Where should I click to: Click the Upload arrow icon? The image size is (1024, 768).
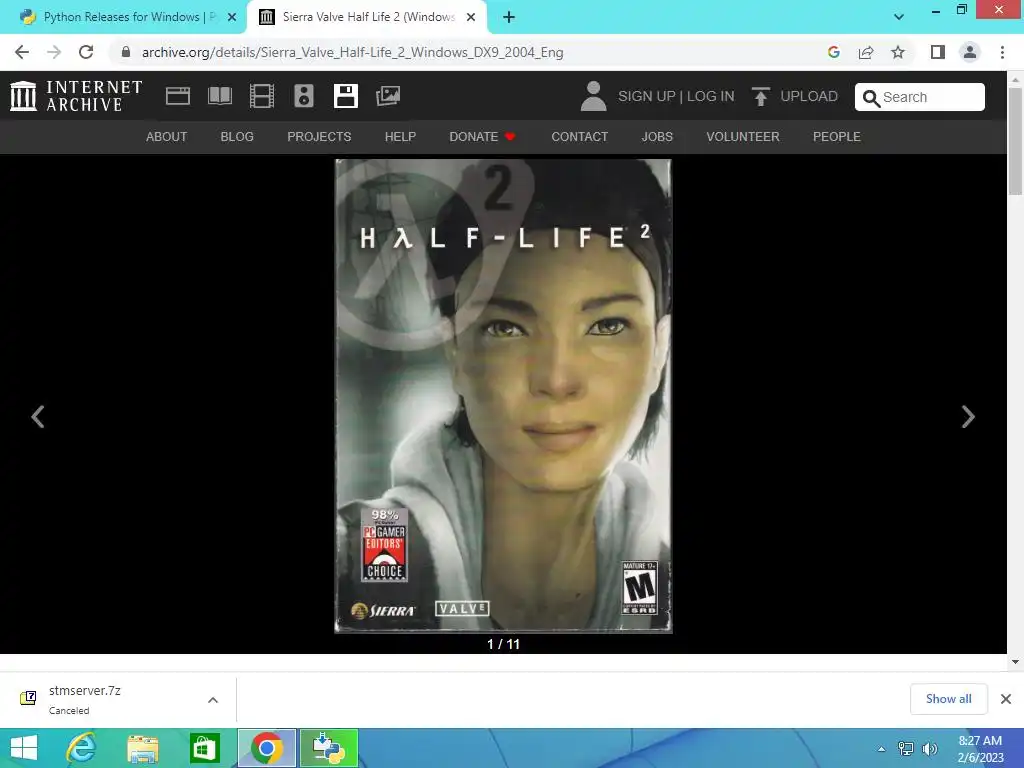point(760,96)
